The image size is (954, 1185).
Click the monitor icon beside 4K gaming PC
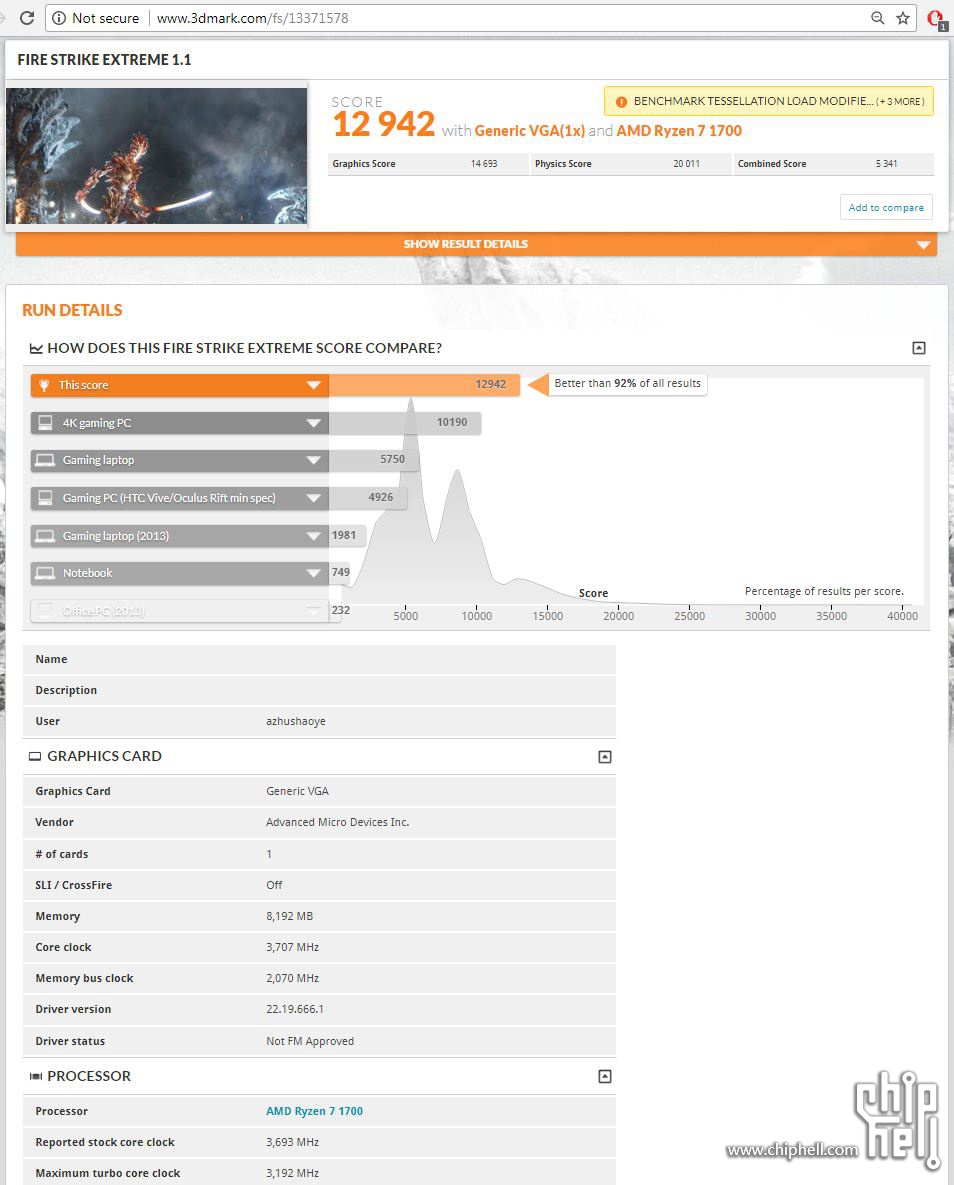[45, 423]
